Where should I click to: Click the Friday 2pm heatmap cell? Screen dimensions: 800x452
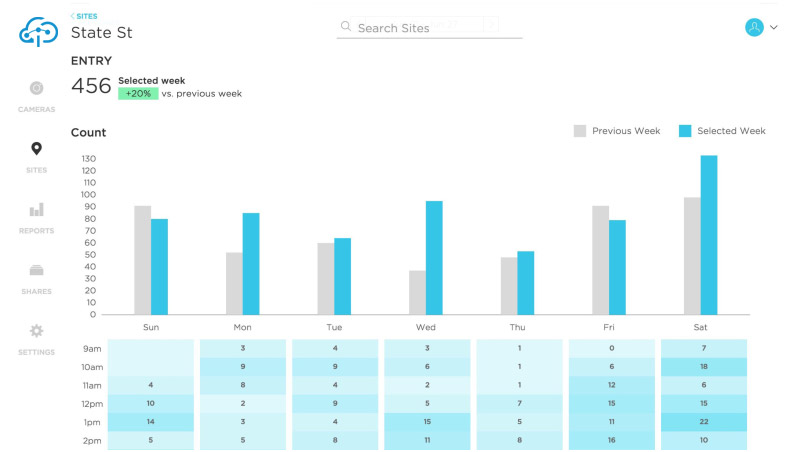(611, 440)
